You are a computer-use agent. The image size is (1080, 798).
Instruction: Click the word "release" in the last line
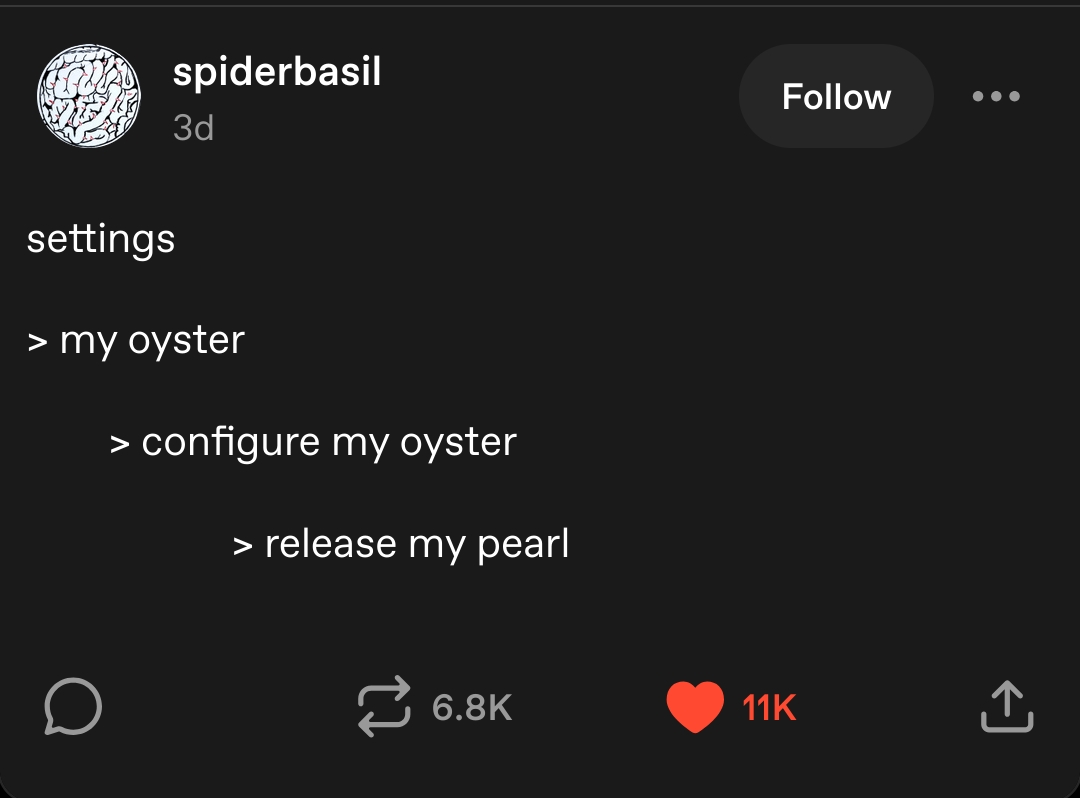(331, 544)
